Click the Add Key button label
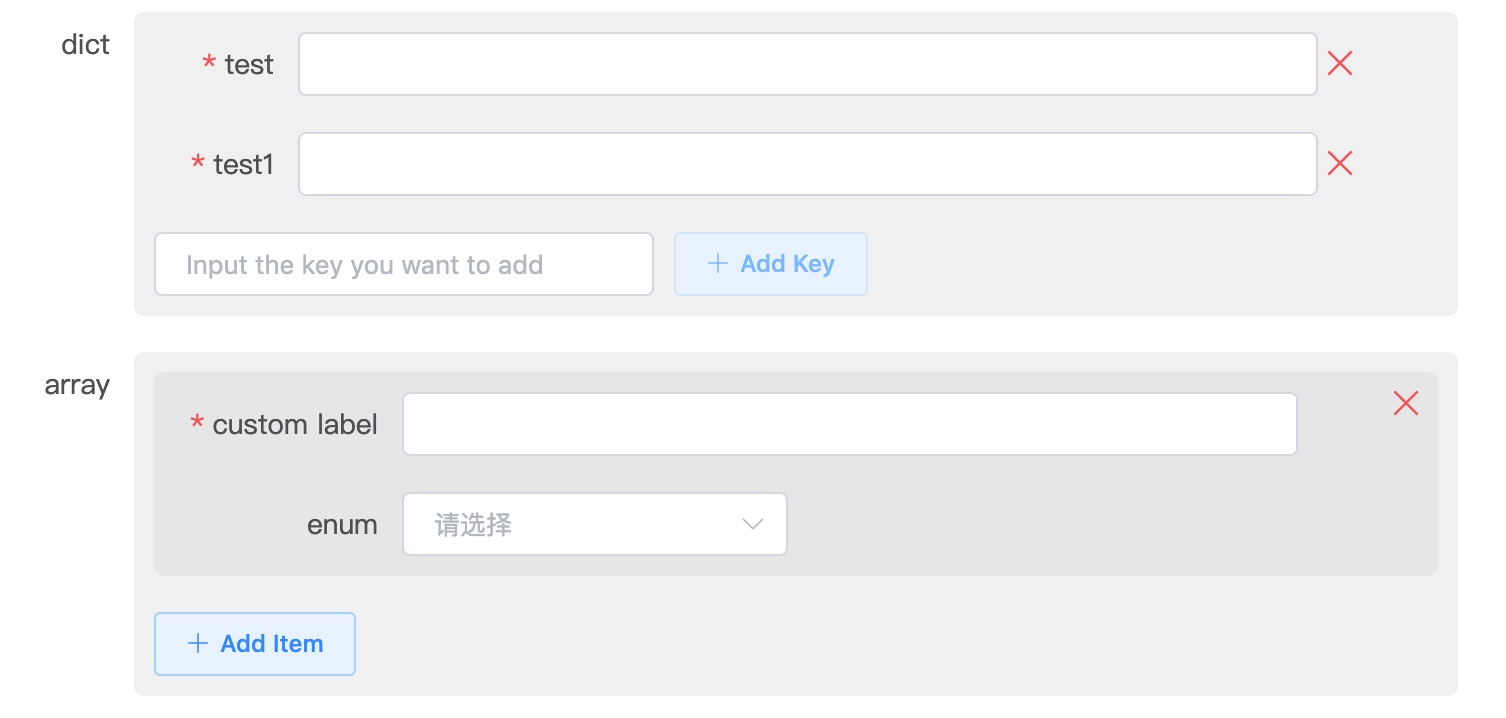This screenshot has height=718, width=1506. [x=787, y=264]
